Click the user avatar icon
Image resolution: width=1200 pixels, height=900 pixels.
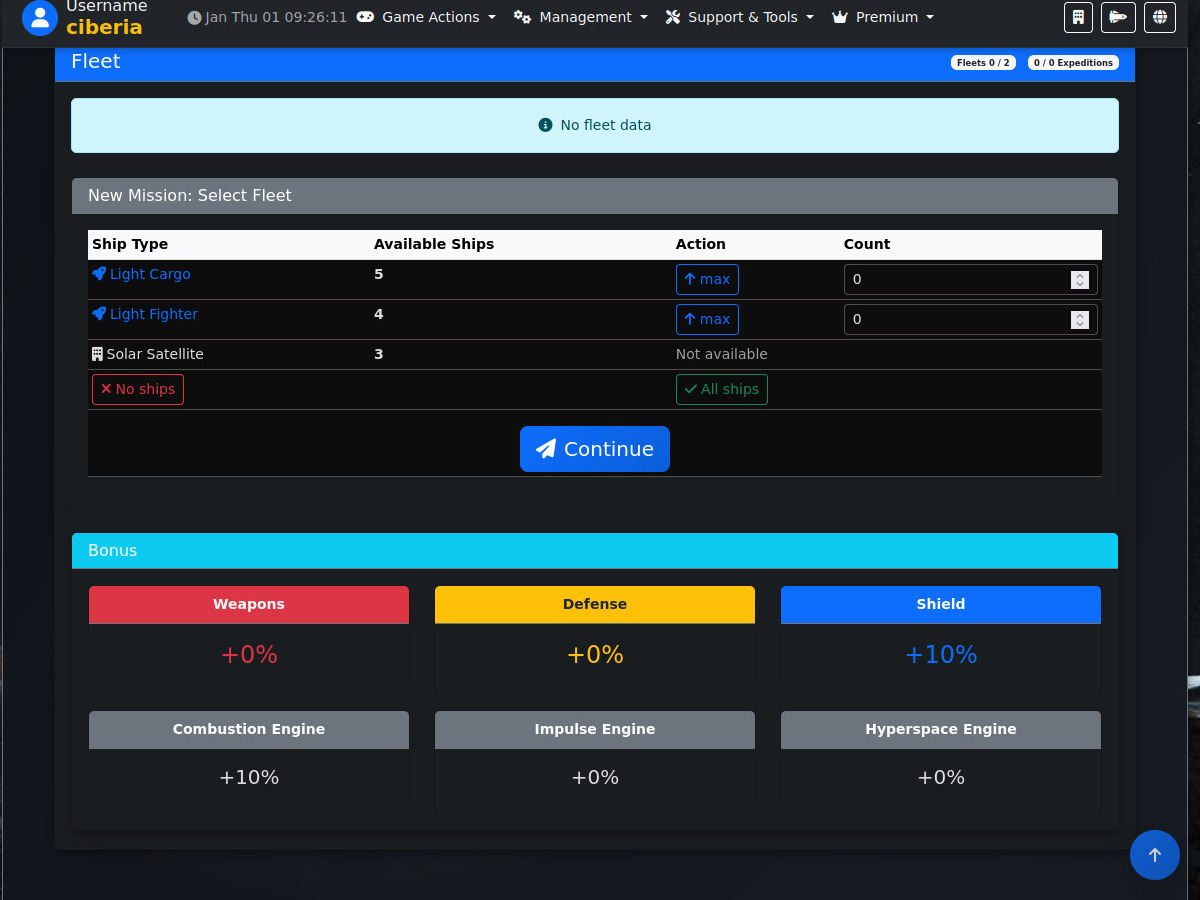(x=40, y=17)
